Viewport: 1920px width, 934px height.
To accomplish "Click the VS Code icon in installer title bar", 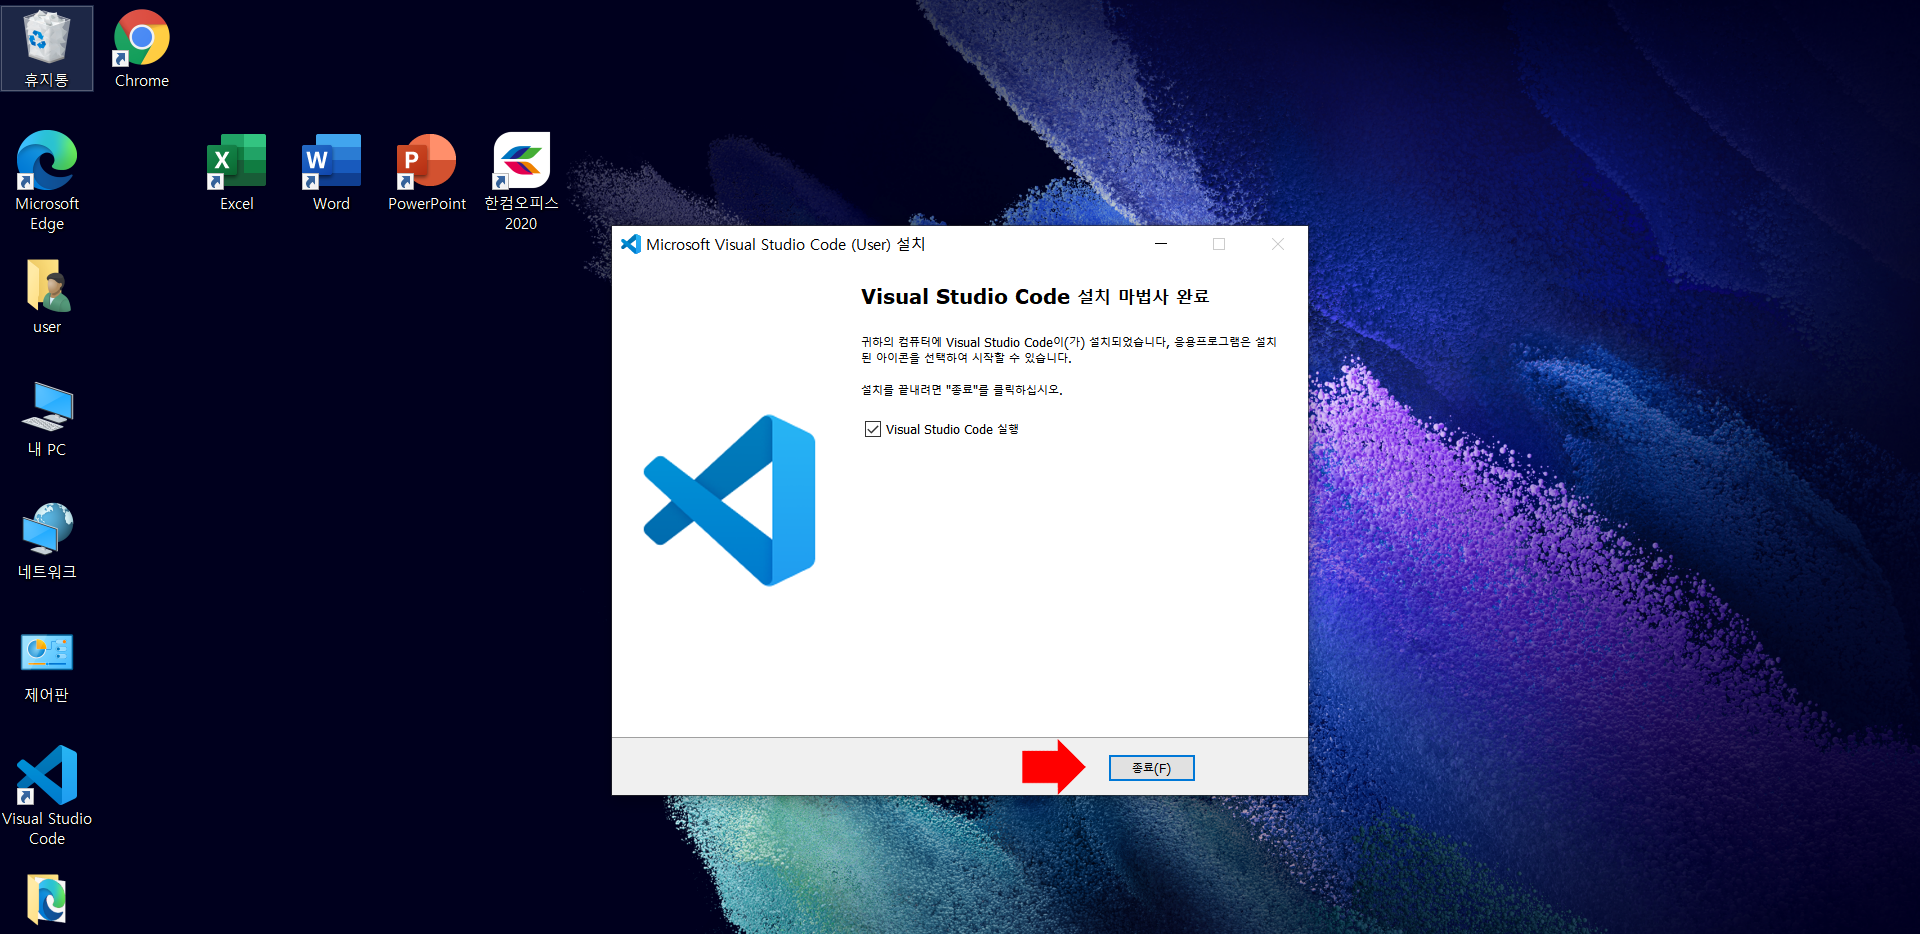I will pyautogui.click(x=630, y=244).
